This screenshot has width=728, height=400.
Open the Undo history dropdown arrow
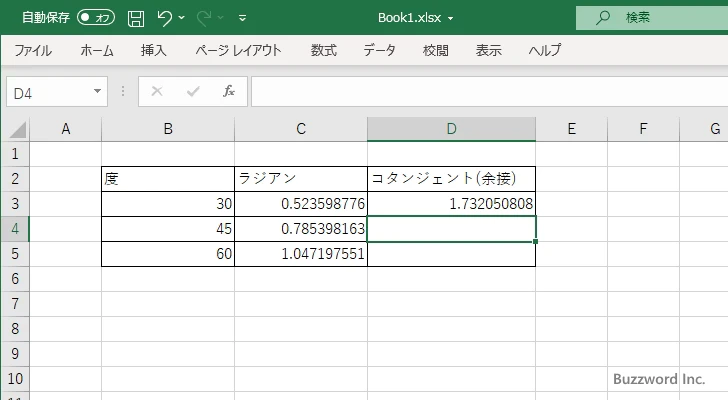(182, 18)
